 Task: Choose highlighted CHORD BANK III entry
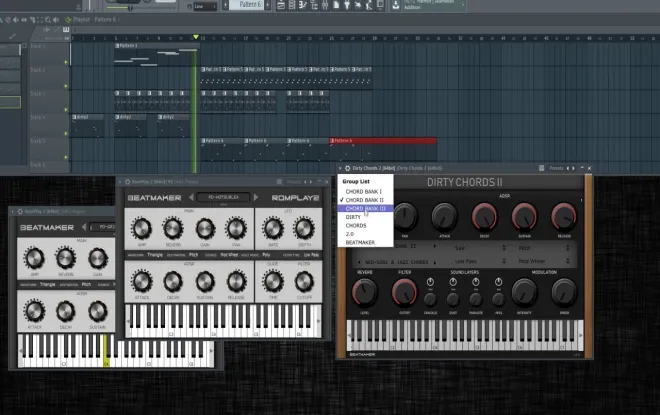click(365, 208)
